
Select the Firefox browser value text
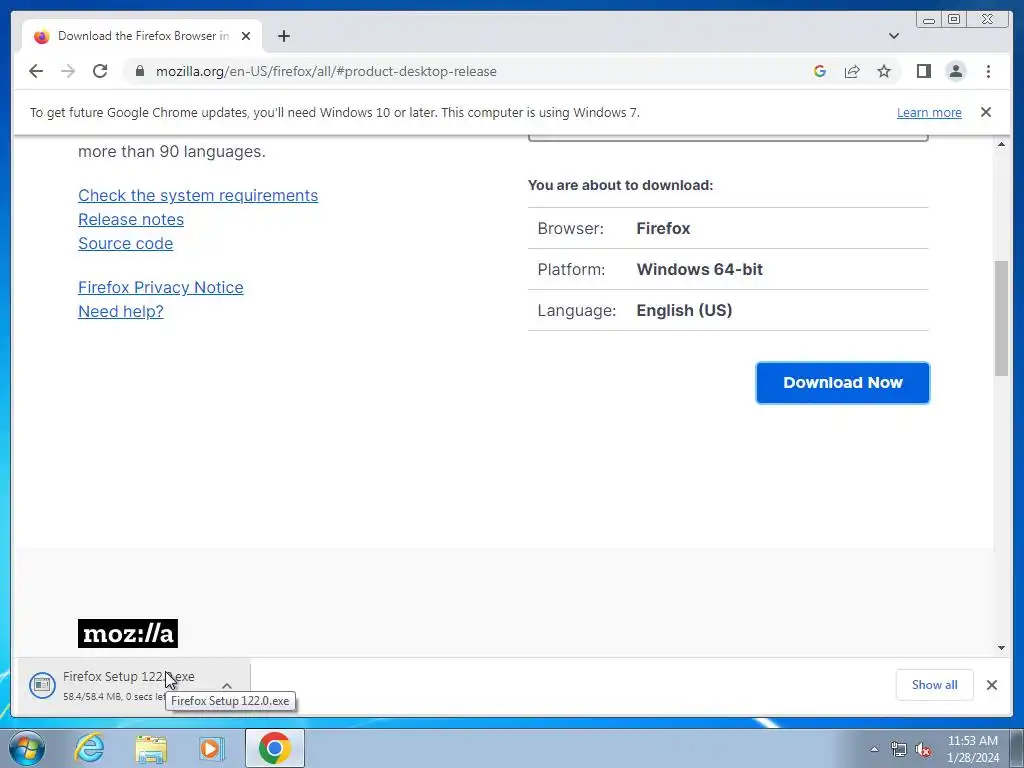coord(663,229)
